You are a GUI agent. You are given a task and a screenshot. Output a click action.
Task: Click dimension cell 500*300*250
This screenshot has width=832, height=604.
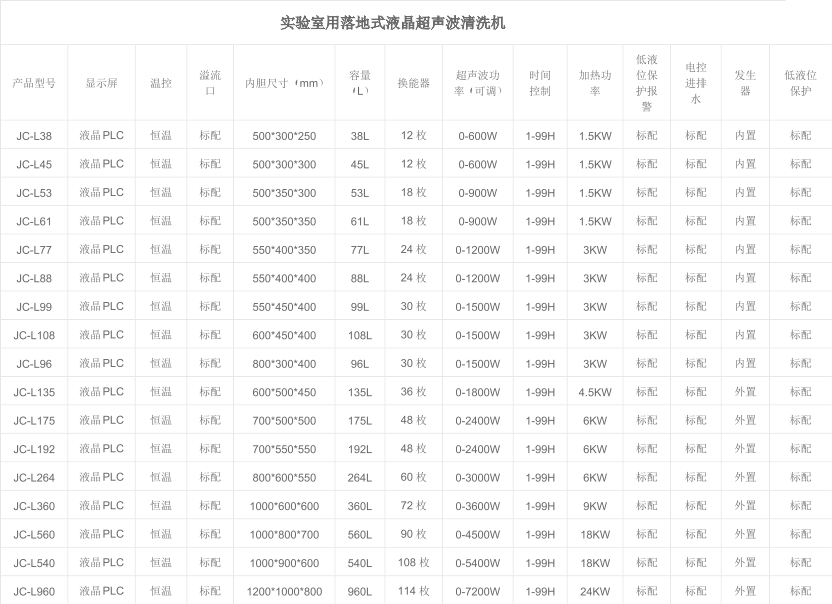point(284,136)
